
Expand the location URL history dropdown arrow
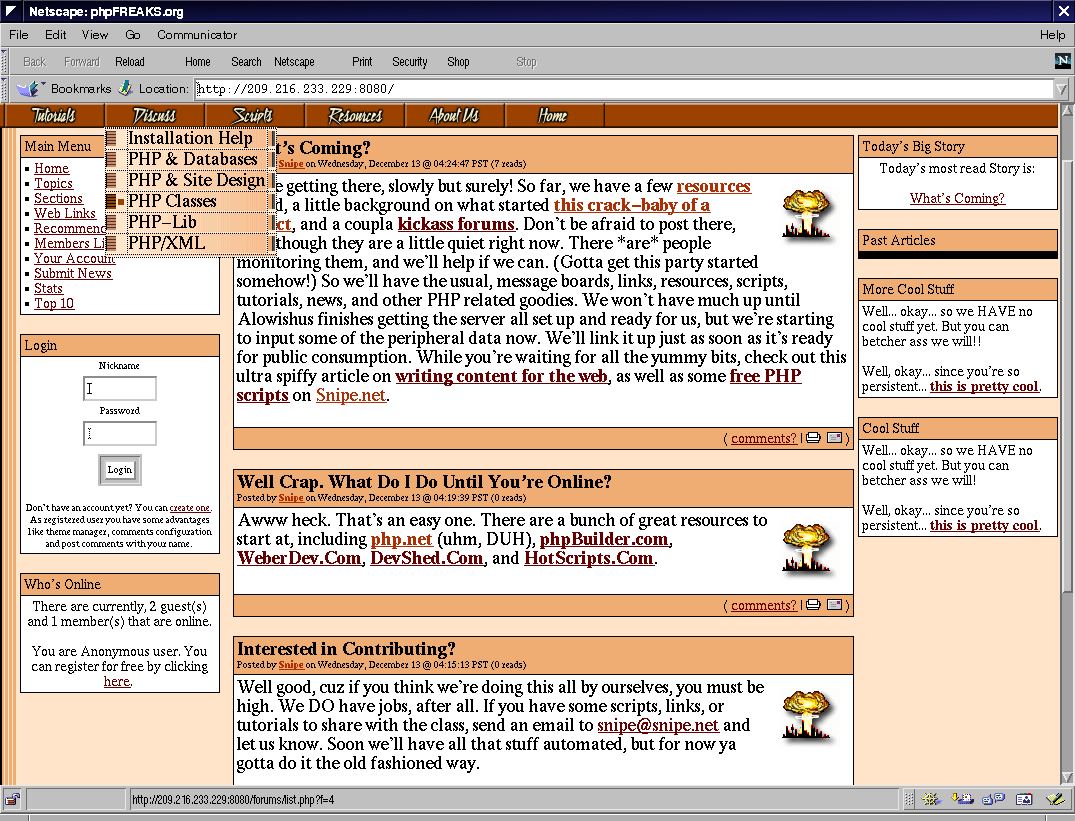pos(1061,89)
